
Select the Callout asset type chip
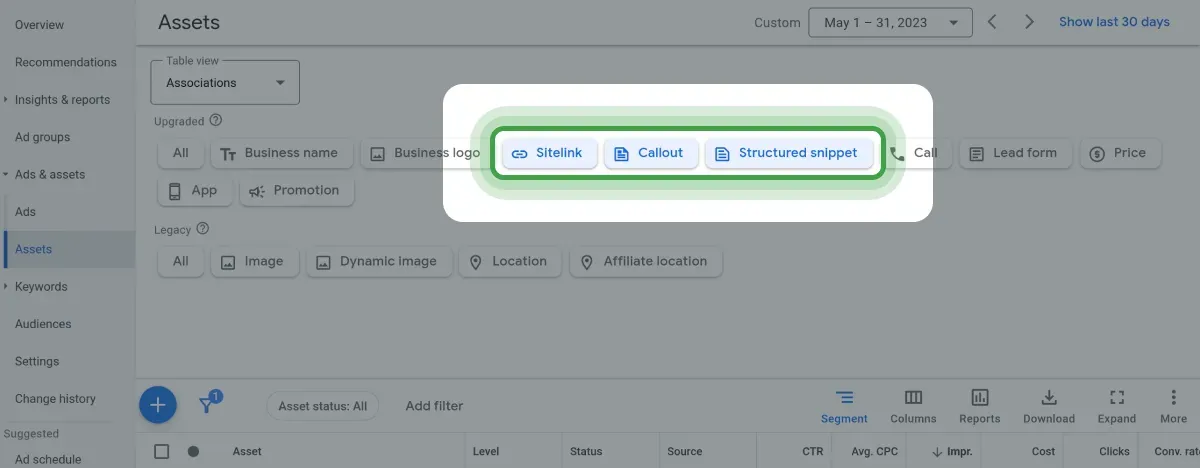(650, 153)
